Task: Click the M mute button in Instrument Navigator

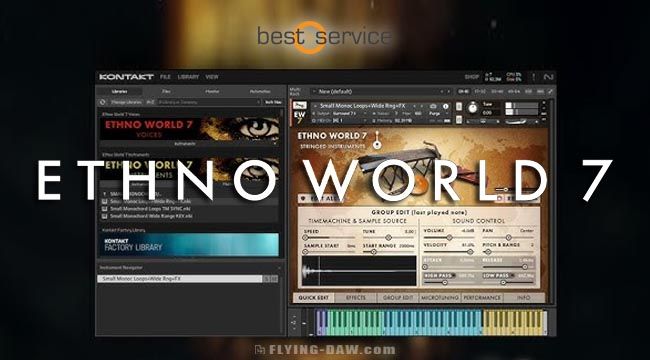Action: [274, 279]
